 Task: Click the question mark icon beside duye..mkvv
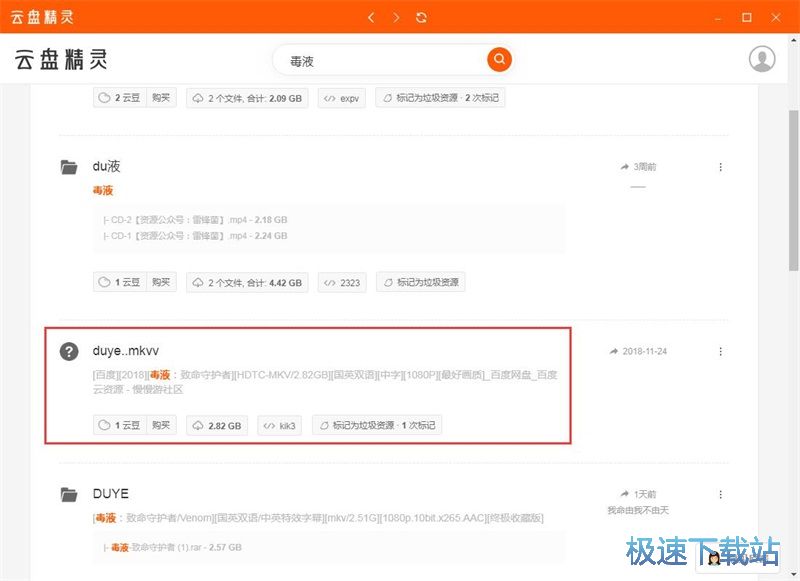[69, 351]
